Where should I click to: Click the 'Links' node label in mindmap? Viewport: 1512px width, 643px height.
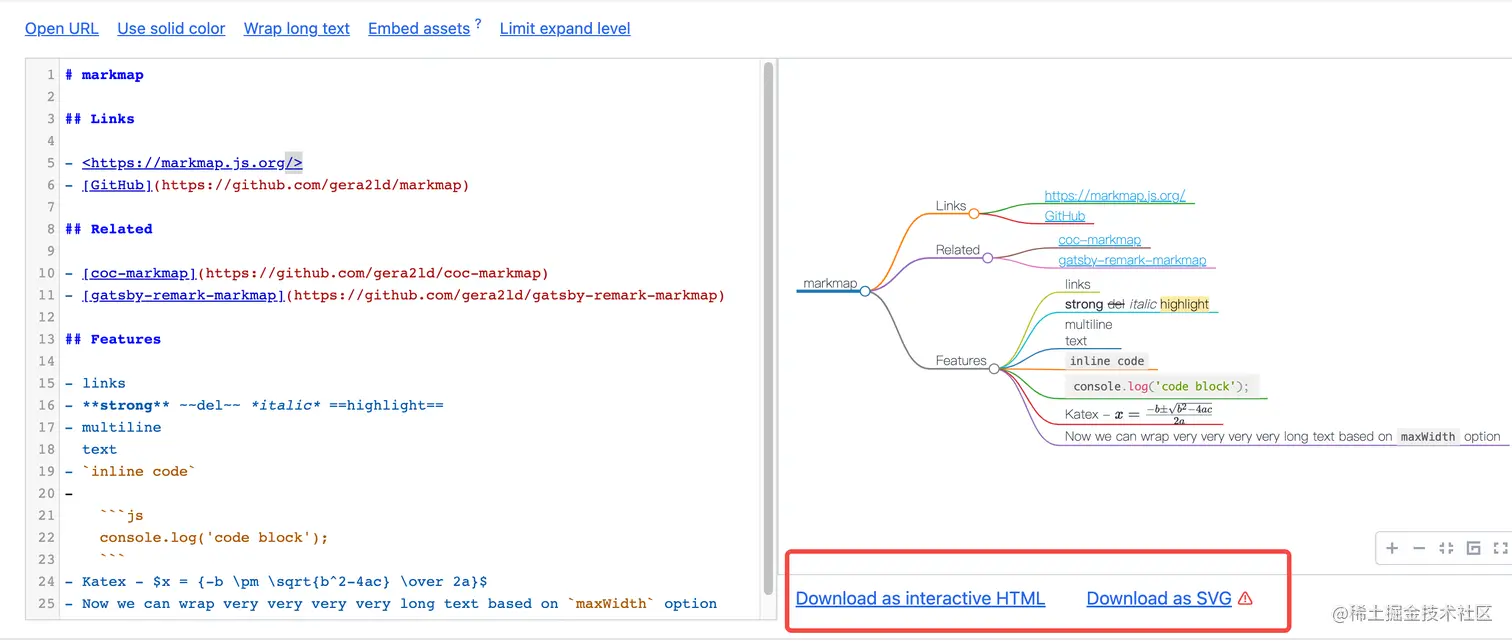click(951, 205)
